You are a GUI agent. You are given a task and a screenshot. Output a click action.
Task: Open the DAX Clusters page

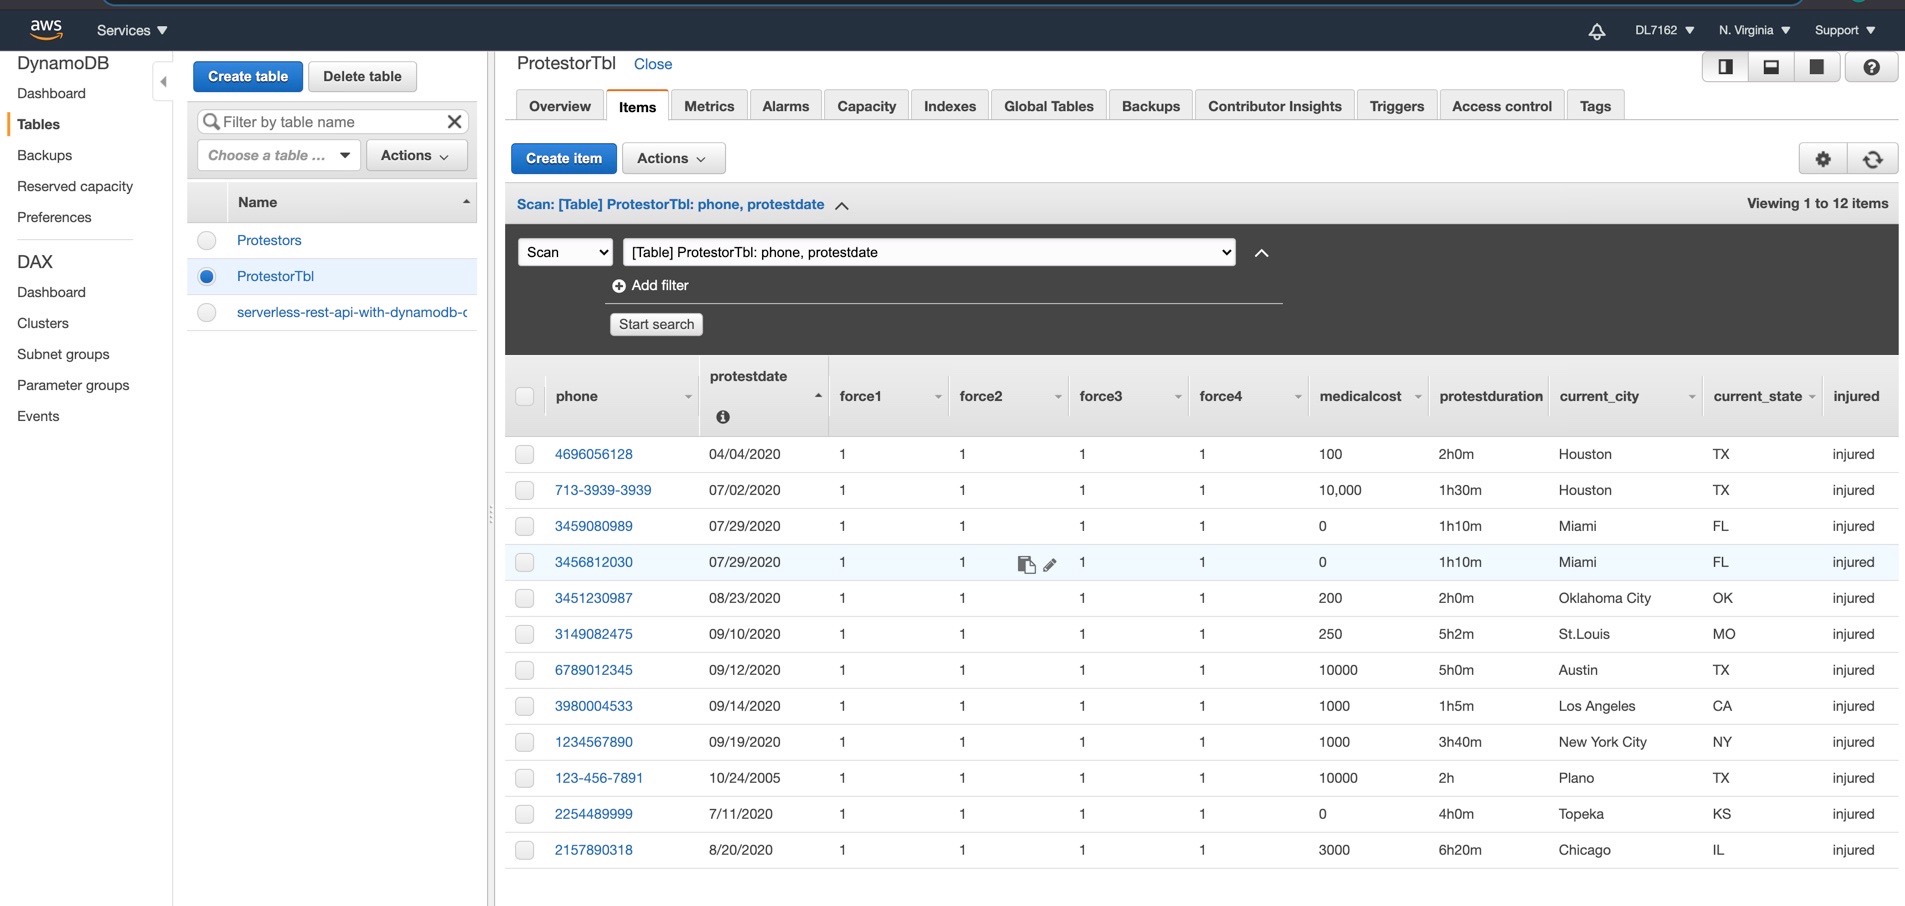pos(43,323)
